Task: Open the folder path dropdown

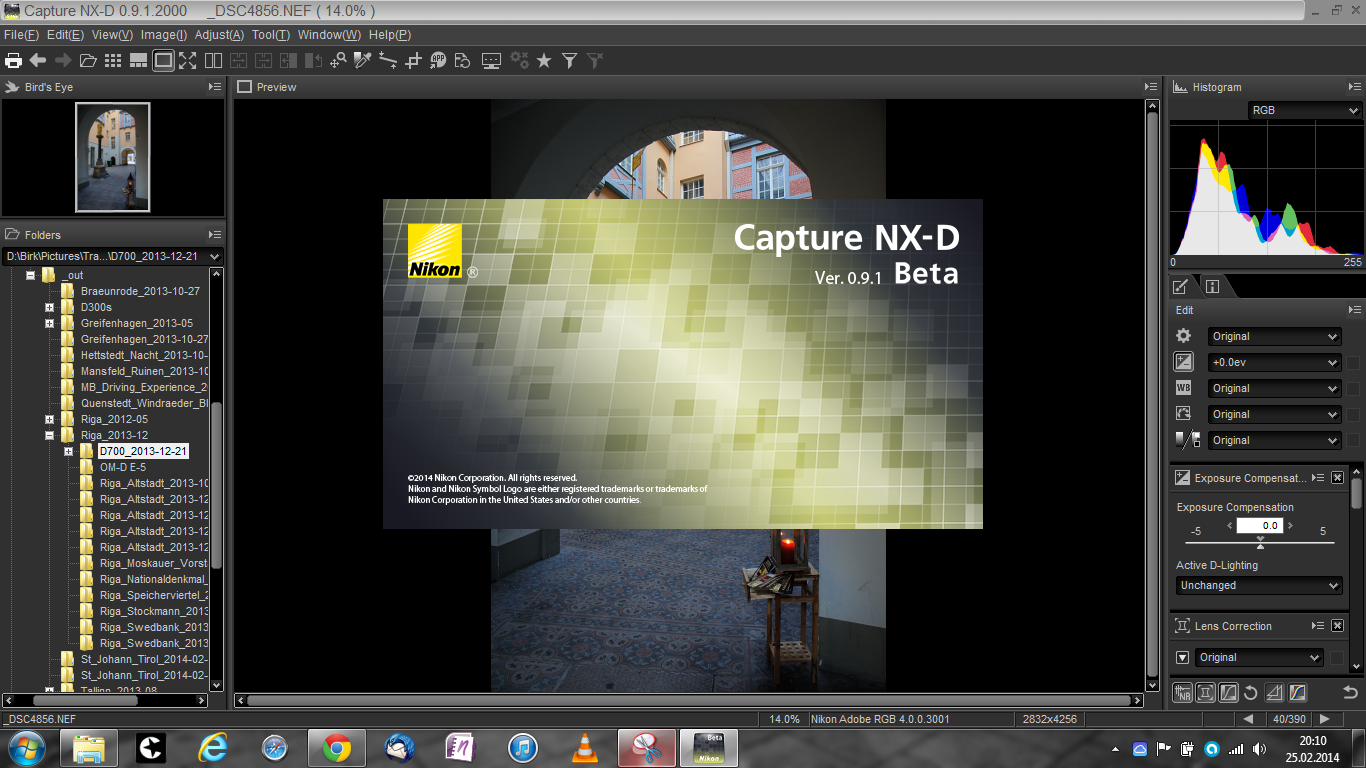Action: [x=112, y=257]
